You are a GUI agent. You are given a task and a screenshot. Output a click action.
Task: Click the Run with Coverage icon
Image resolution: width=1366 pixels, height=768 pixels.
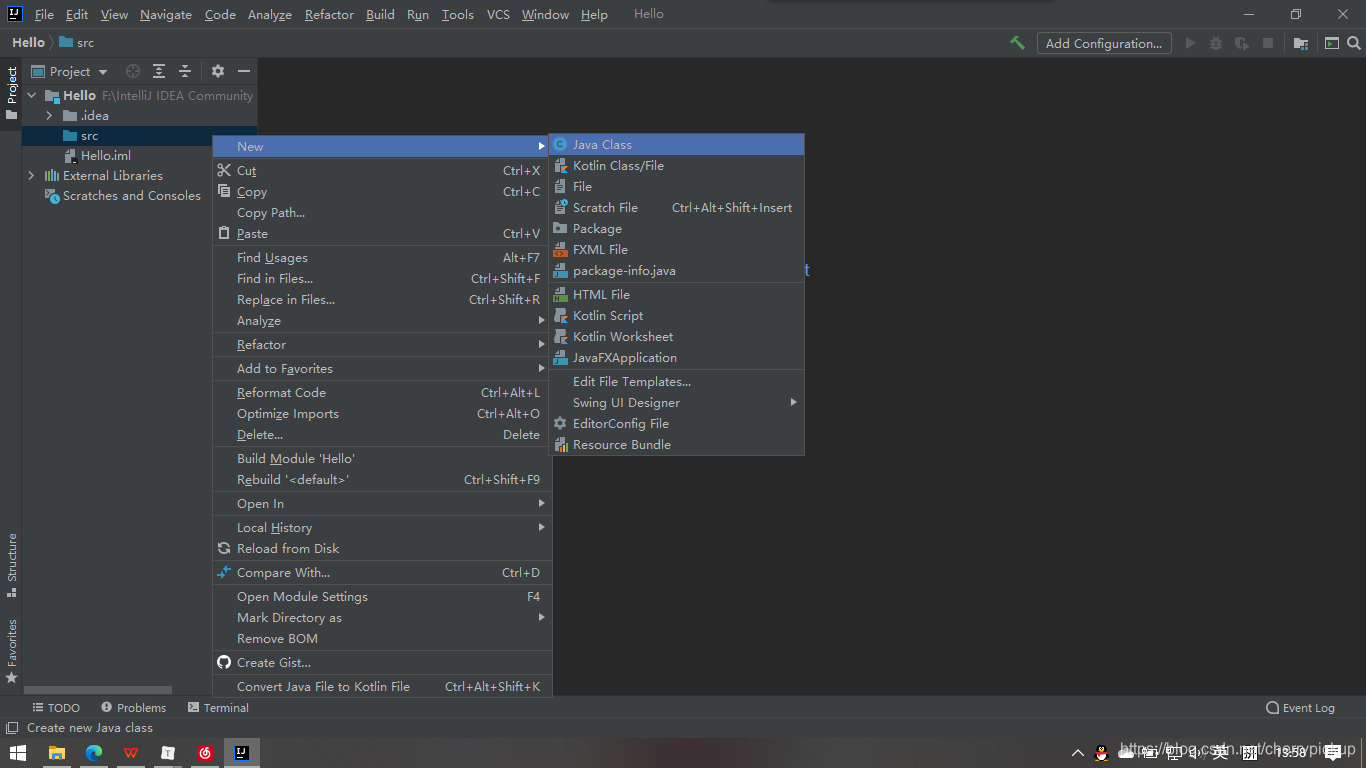[x=1242, y=43]
